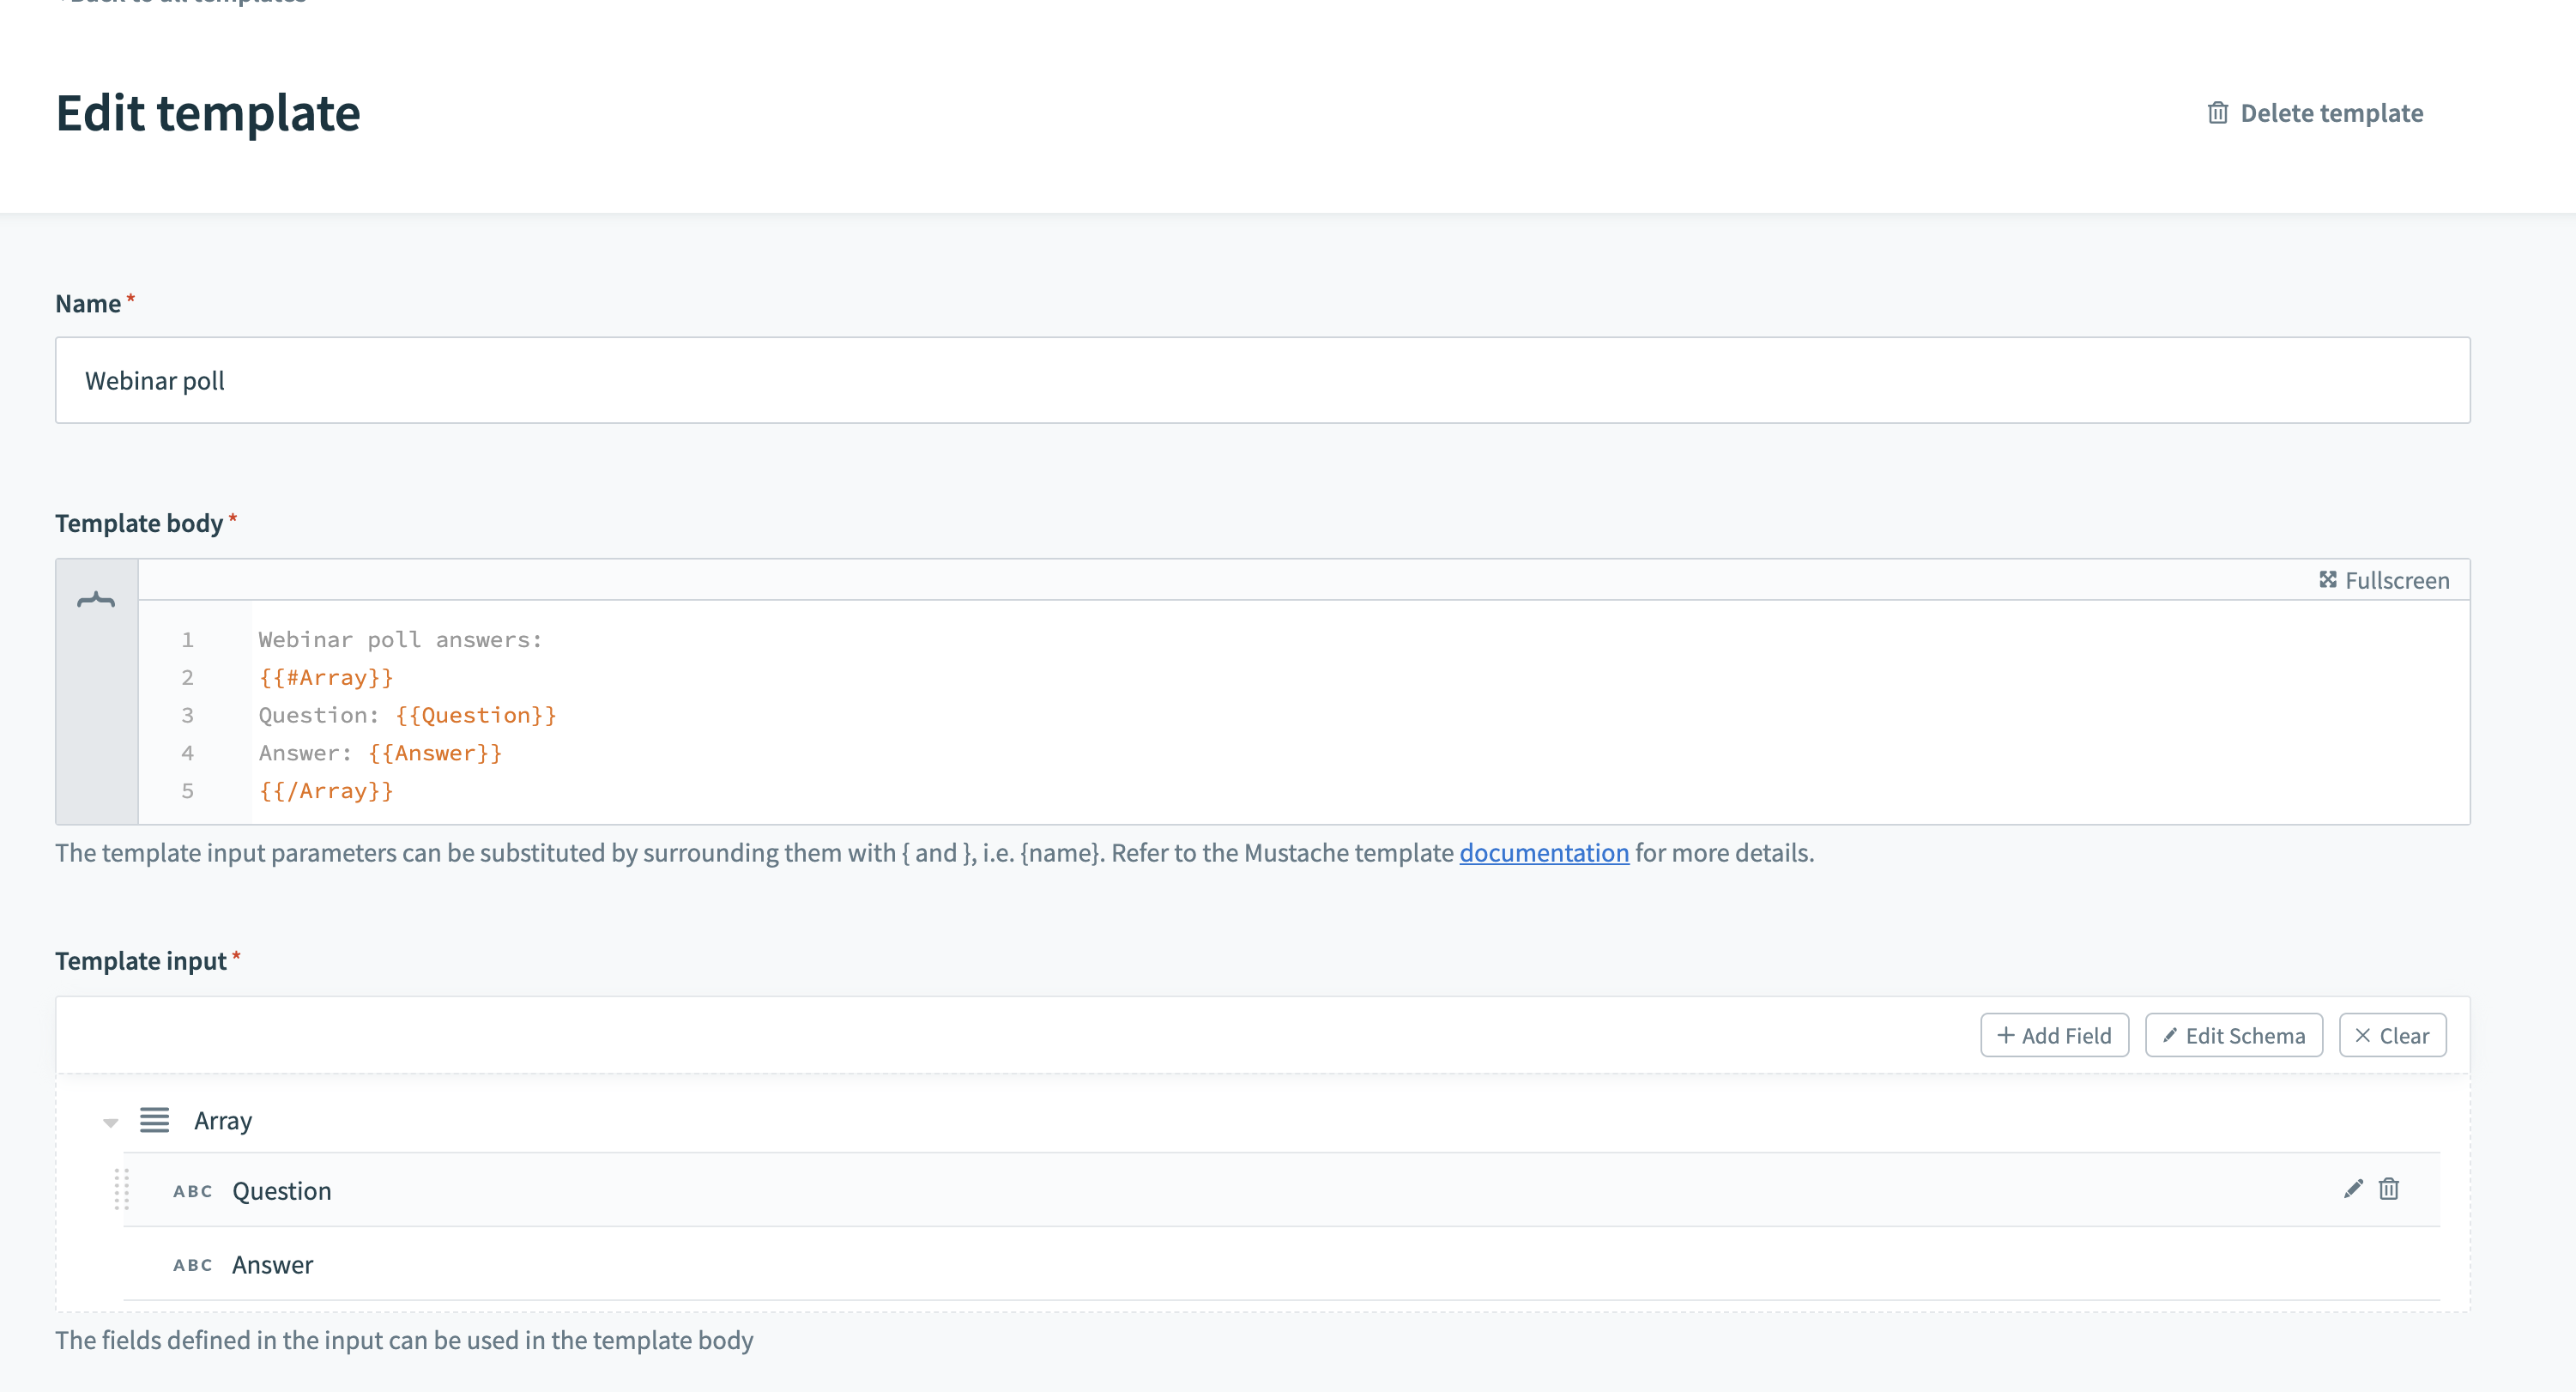Click line 3 in the template body editor

click(x=407, y=716)
